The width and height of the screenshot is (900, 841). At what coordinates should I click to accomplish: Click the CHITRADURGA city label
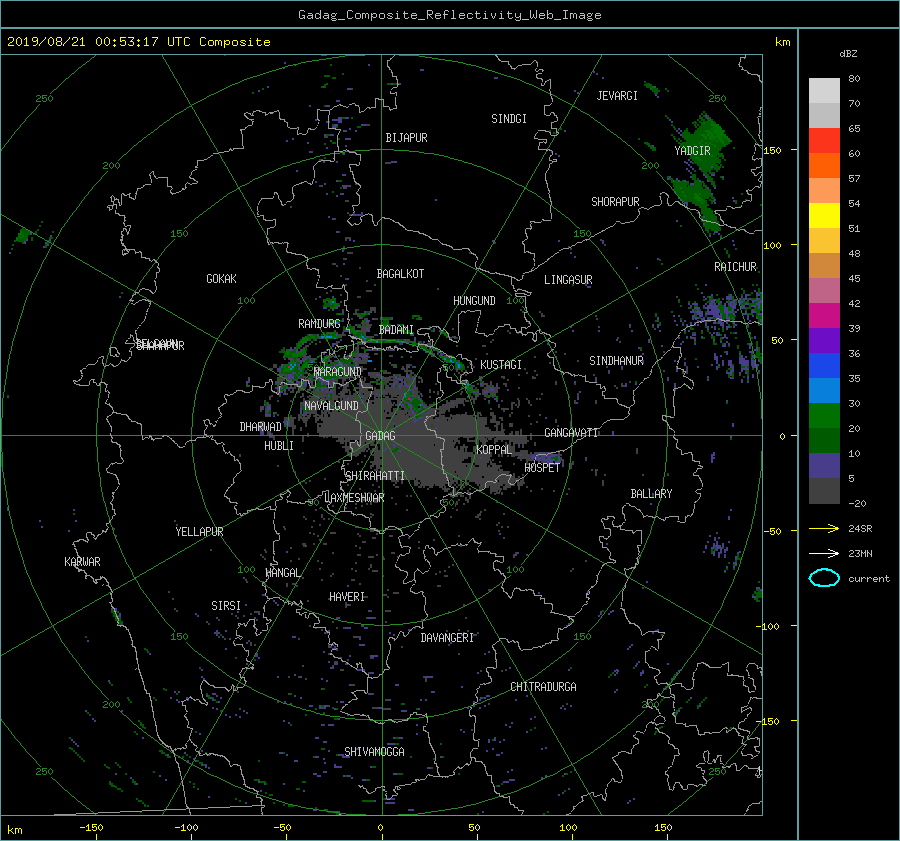[543, 687]
